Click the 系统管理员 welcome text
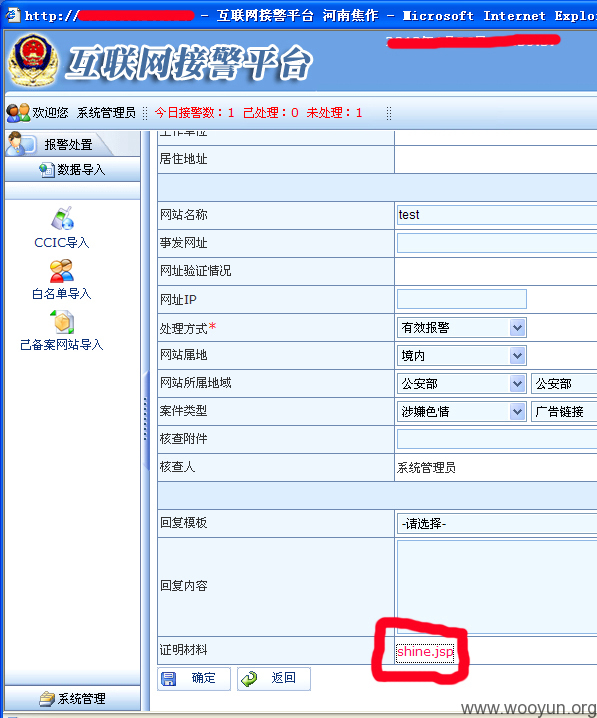This screenshot has height=718, width=597. click(x=106, y=113)
